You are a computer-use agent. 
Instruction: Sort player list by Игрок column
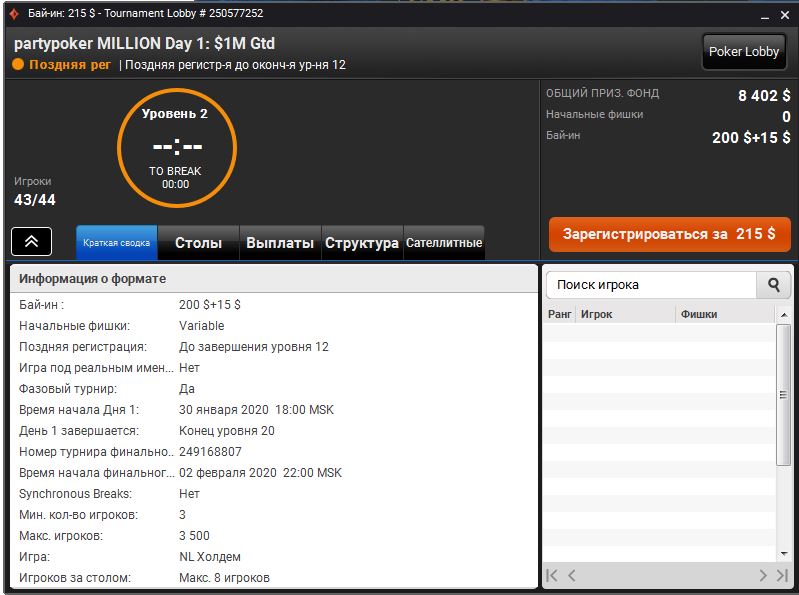pos(626,314)
